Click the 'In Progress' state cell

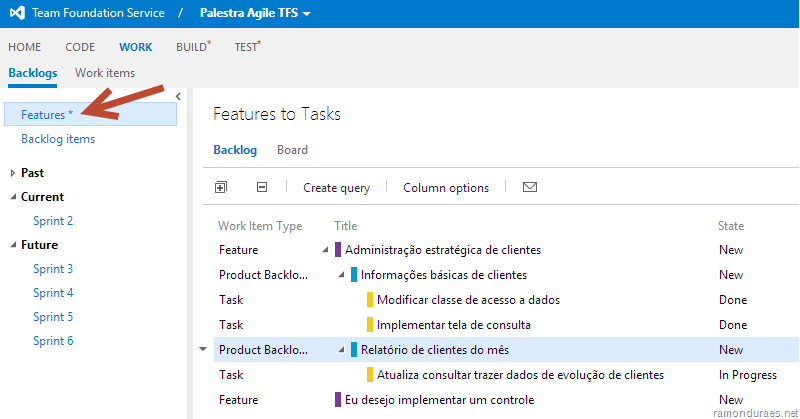pos(748,375)
